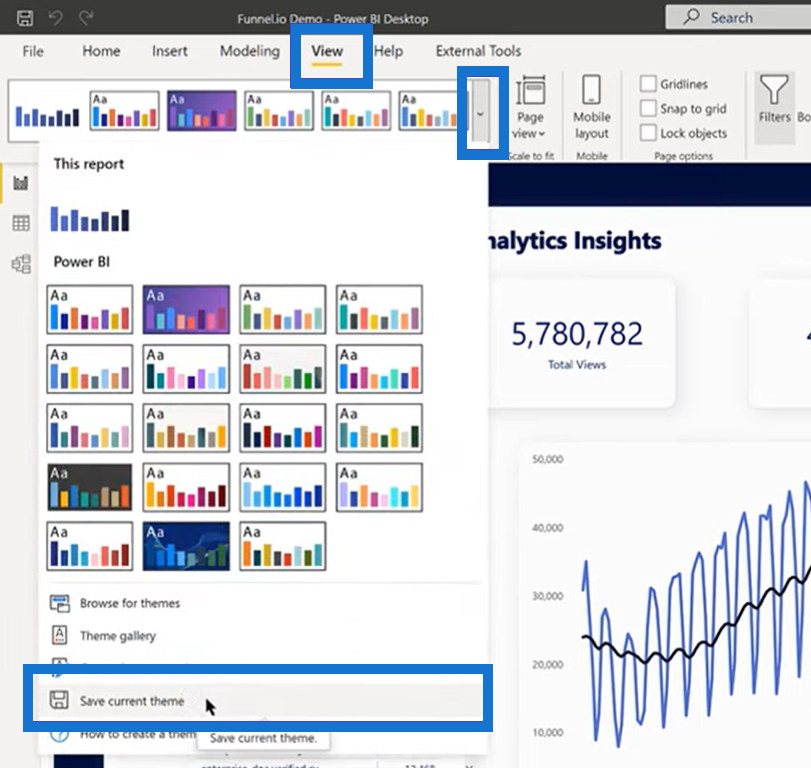Open Report view from left sidebar

point(21,183)
